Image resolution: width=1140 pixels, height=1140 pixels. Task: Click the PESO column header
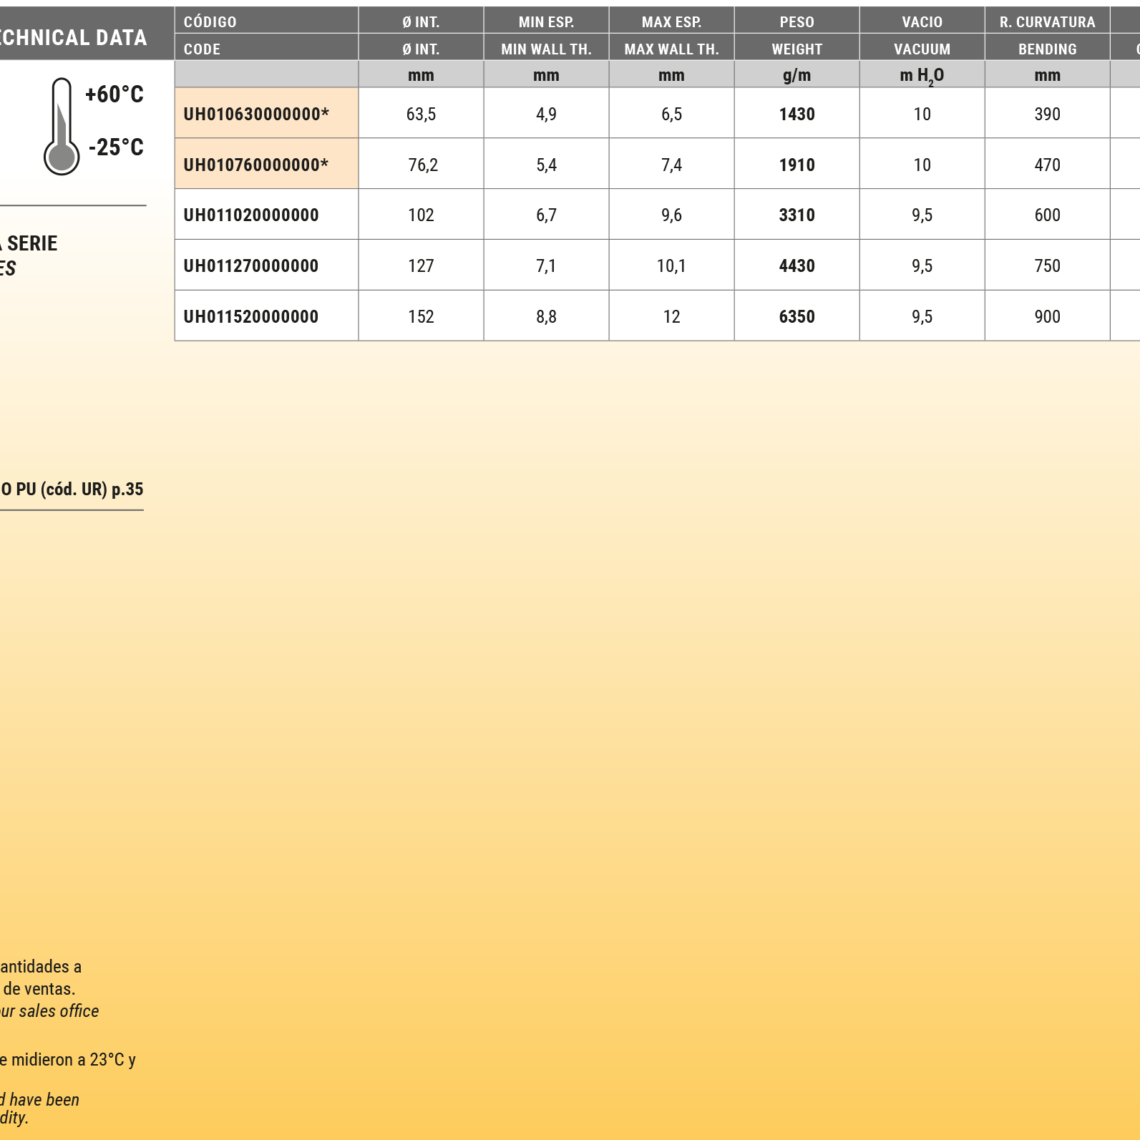[x=796, y=22]
